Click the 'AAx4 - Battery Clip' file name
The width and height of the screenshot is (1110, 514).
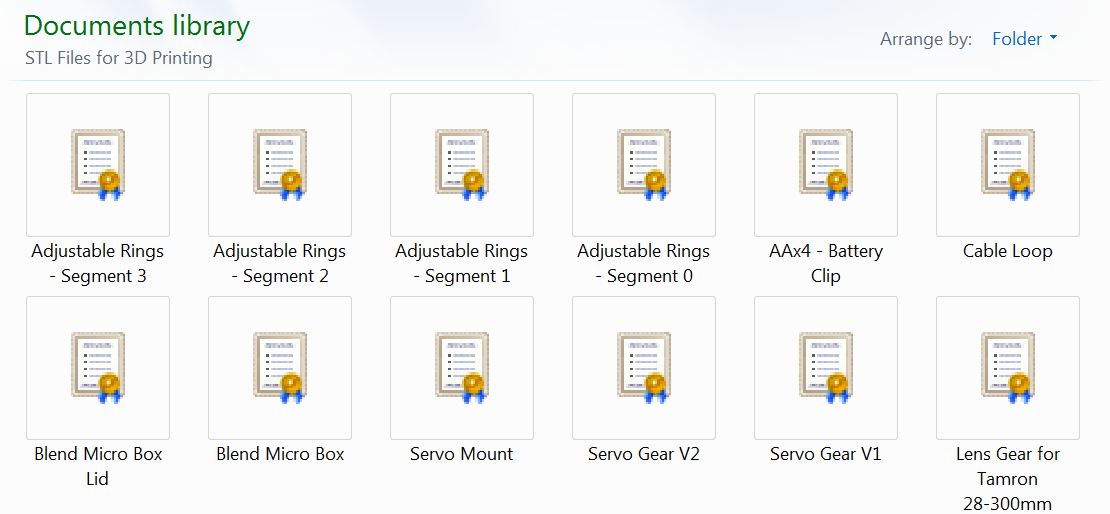point(825,263)
